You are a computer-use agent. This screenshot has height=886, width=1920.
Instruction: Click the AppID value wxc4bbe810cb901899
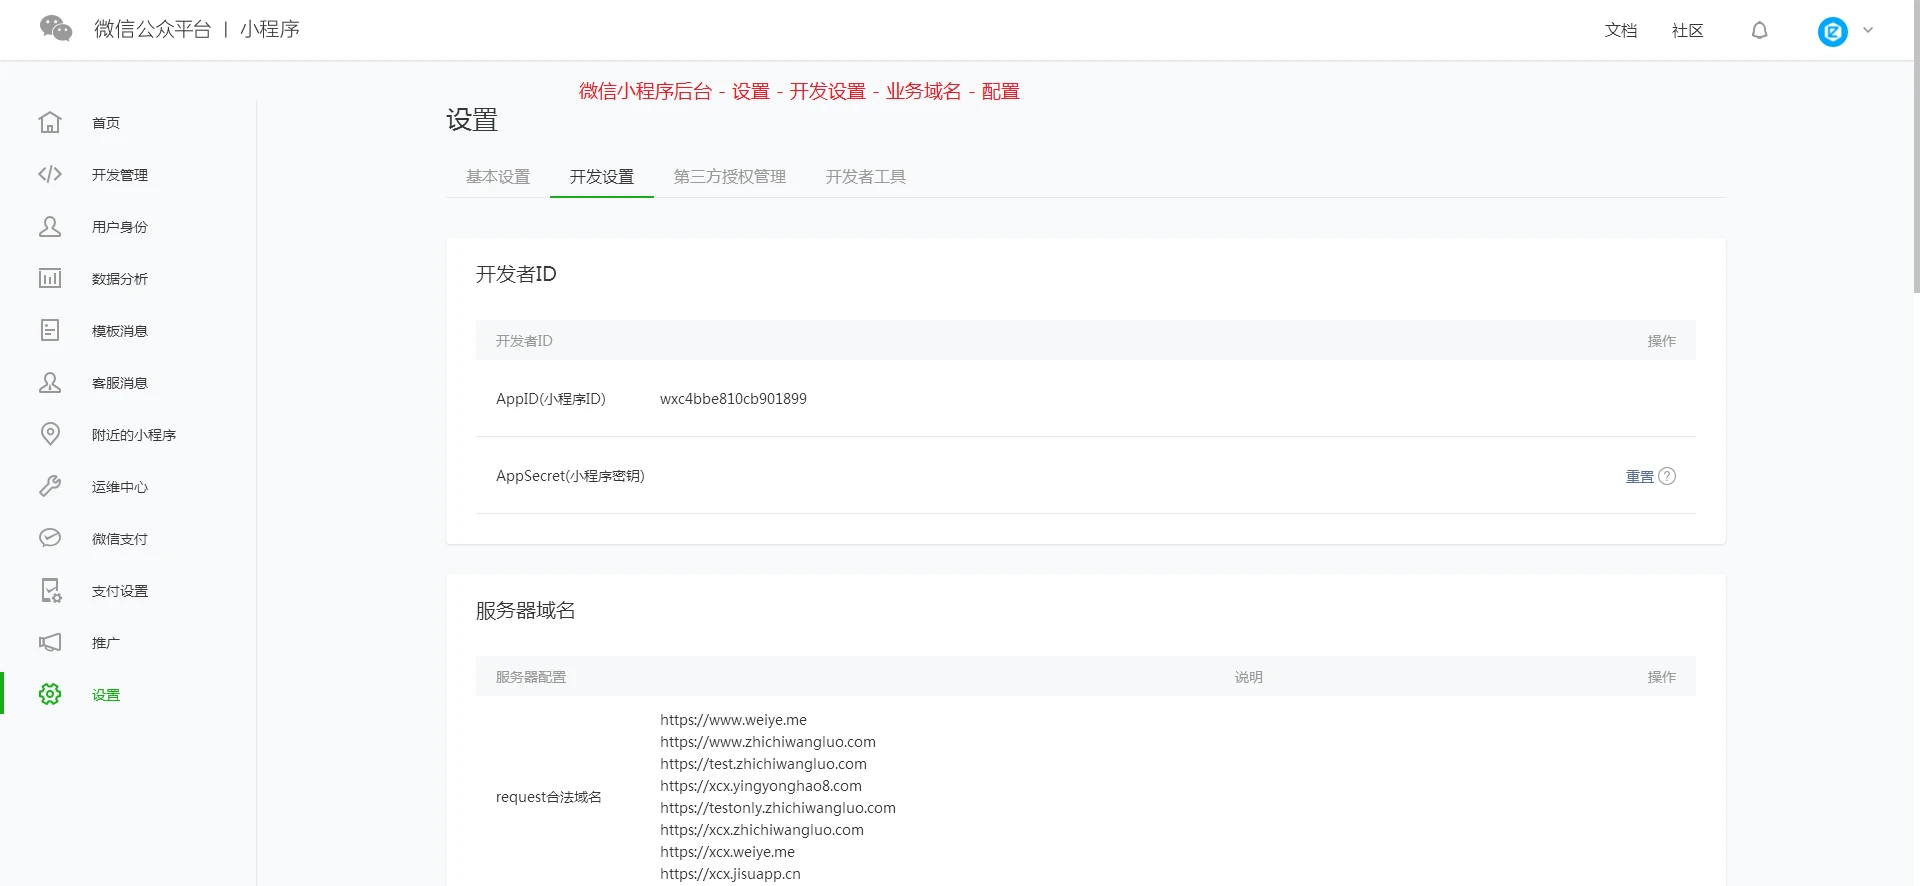(x=733, y=399)
